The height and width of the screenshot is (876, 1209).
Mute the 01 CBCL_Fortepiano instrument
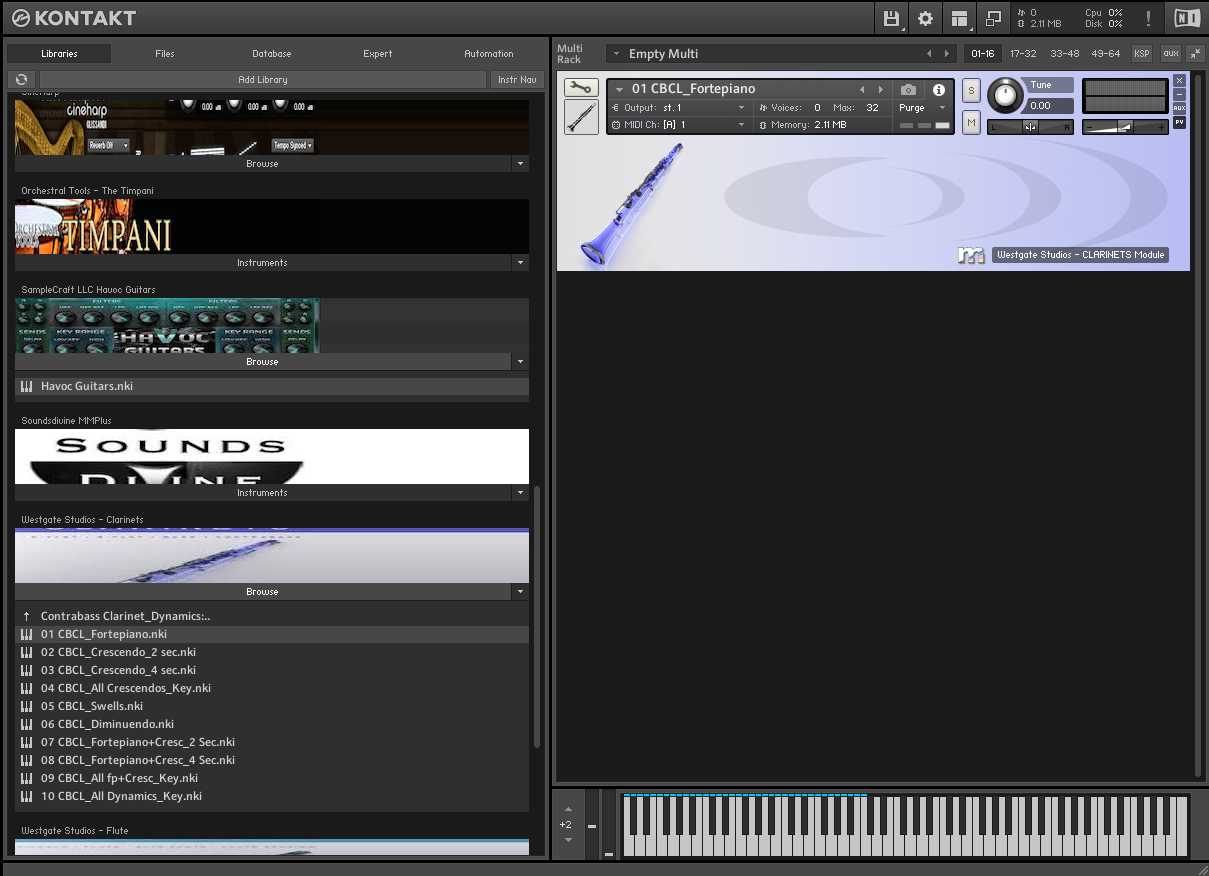pos(971,122)
